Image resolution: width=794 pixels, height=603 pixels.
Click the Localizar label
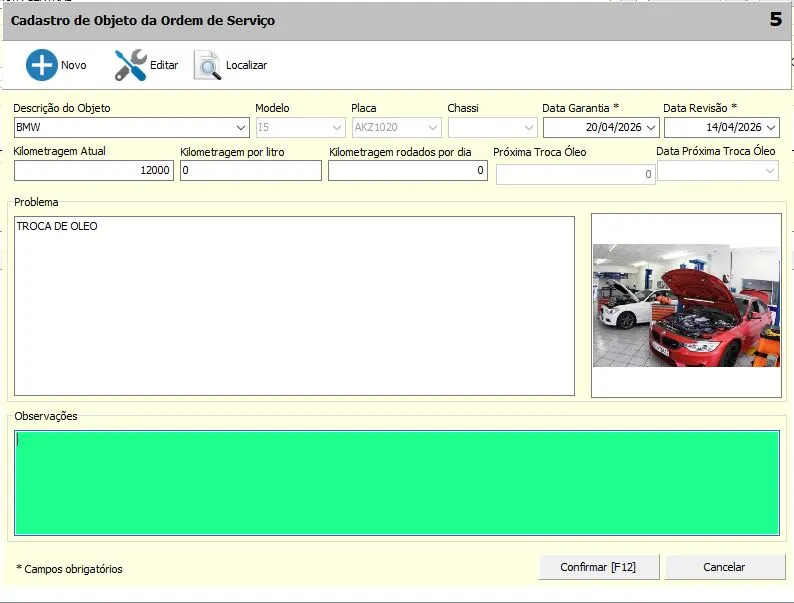pyautogui.click(x=246, y=65)
